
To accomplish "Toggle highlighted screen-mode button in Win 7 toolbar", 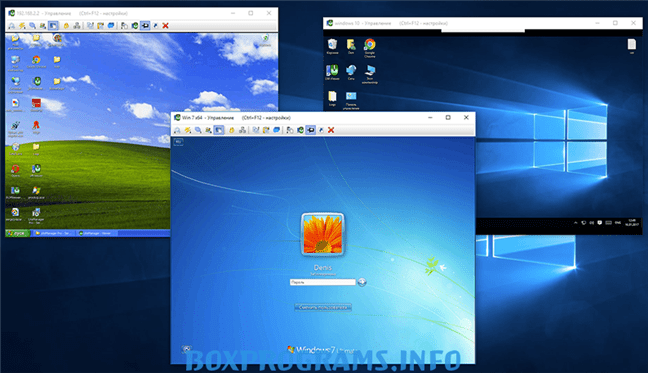I will 219,130.
